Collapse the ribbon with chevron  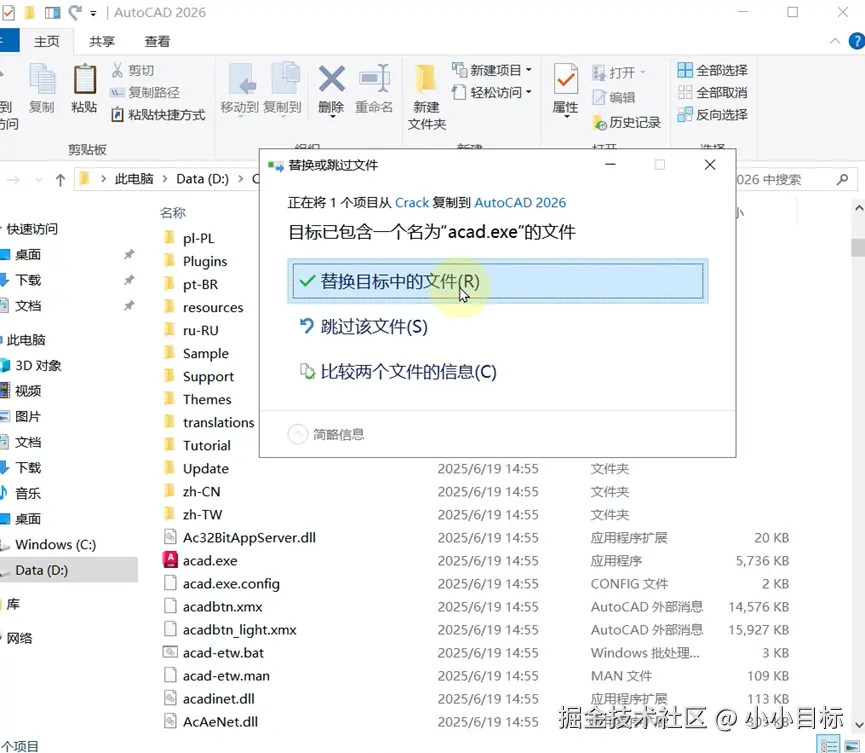pos(835,41)
